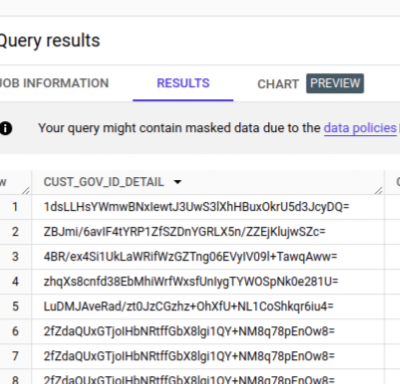Click the resize handle of CUST_GOV_ID_DETAIL column
The image size is (400, 384).
tap(378, 191)
